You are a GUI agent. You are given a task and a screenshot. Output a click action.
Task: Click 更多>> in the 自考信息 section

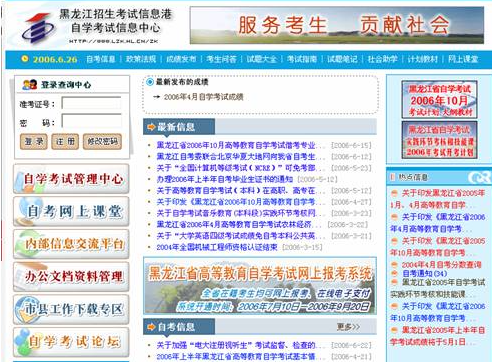coord(348,327)
